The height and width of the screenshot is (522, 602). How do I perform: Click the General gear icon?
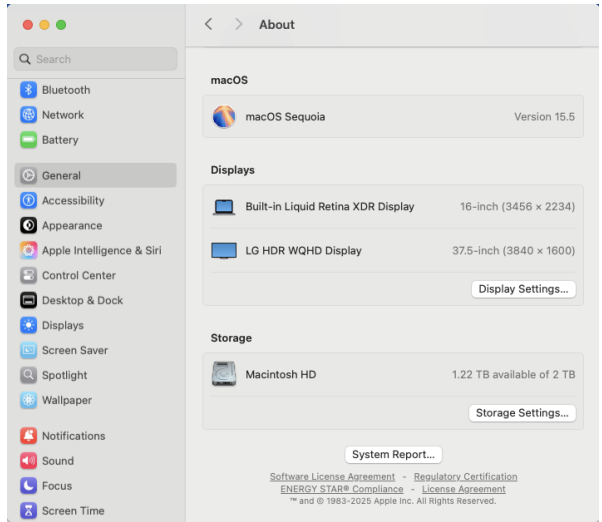(28, 175)
